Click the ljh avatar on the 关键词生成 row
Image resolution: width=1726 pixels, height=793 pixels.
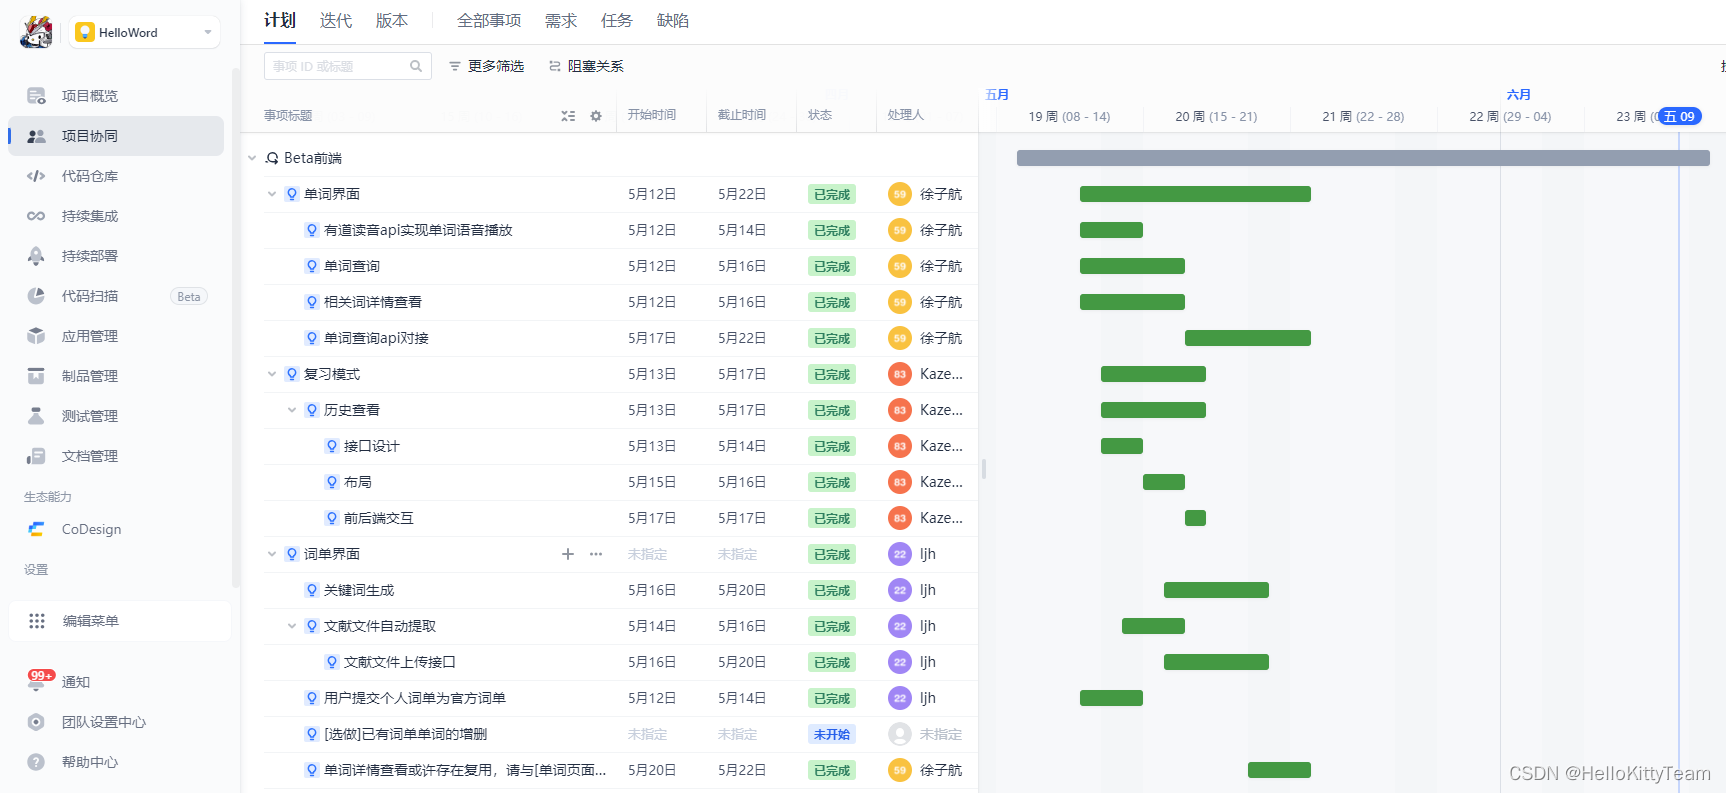[x=900, y=590]
